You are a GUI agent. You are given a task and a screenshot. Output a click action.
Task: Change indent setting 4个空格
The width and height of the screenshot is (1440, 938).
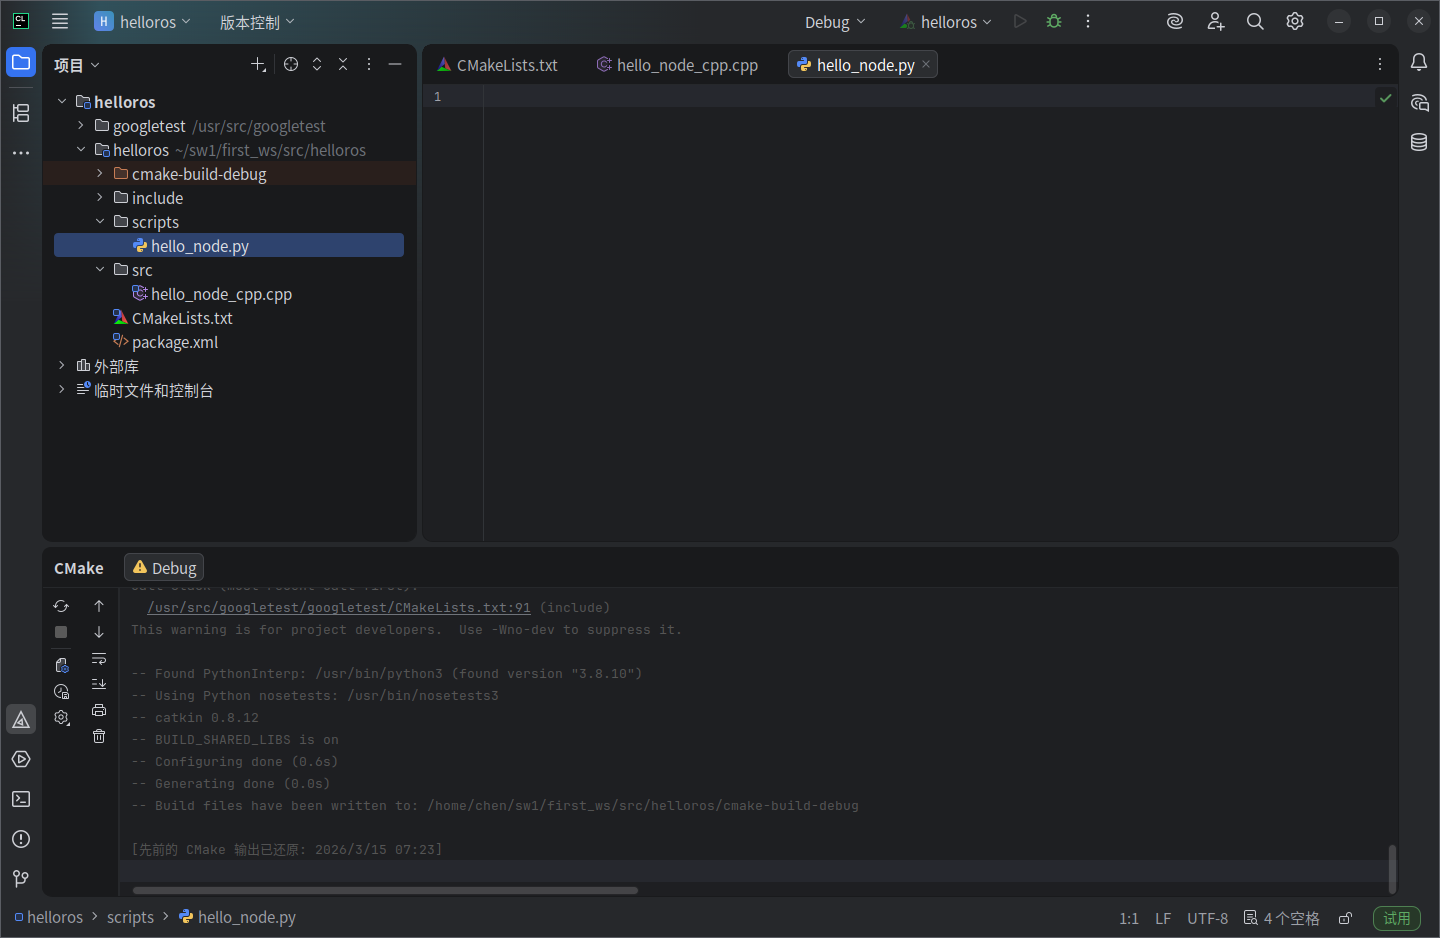[1281, 918]
